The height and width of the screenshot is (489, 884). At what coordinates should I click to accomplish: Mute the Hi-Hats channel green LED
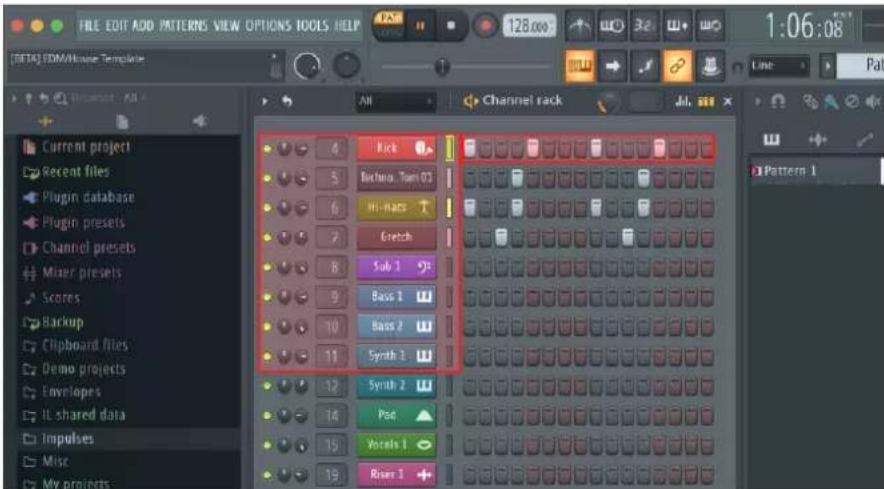pyautogui.click(x=267, y=208)
